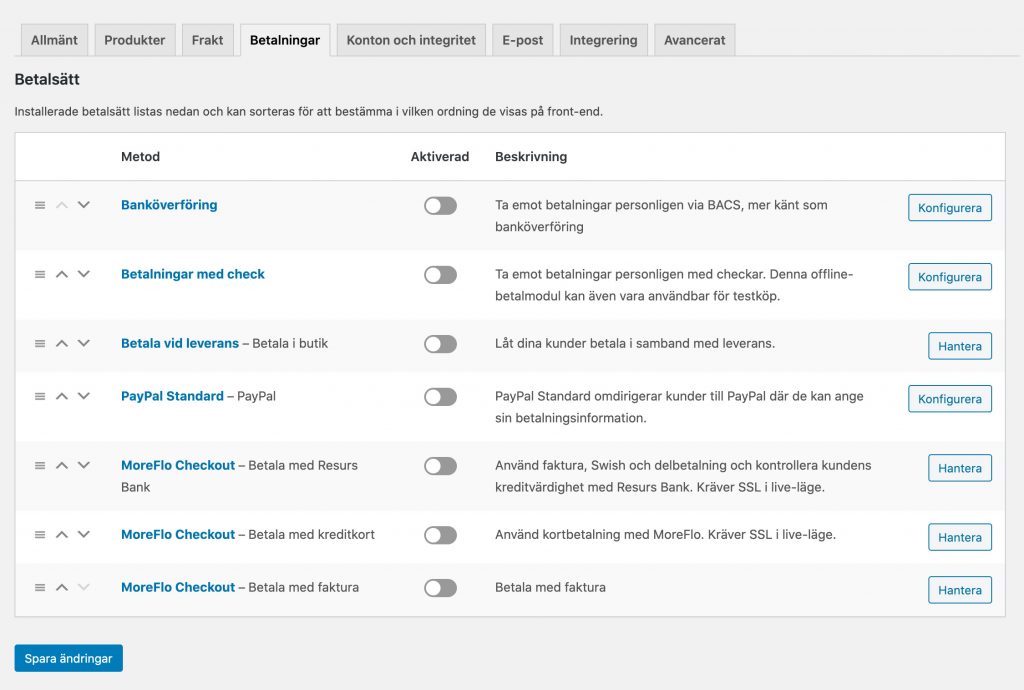The image size is (1024, 690).
Task: Click the Beskrivning column header
Action: (x=531, y=157)
